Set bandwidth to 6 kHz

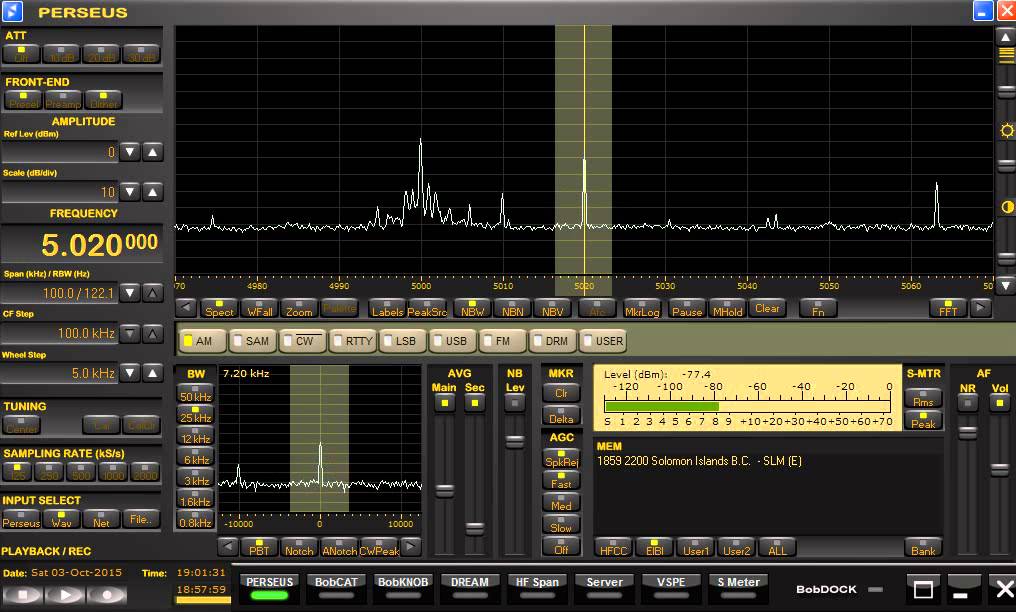[196, 456]
